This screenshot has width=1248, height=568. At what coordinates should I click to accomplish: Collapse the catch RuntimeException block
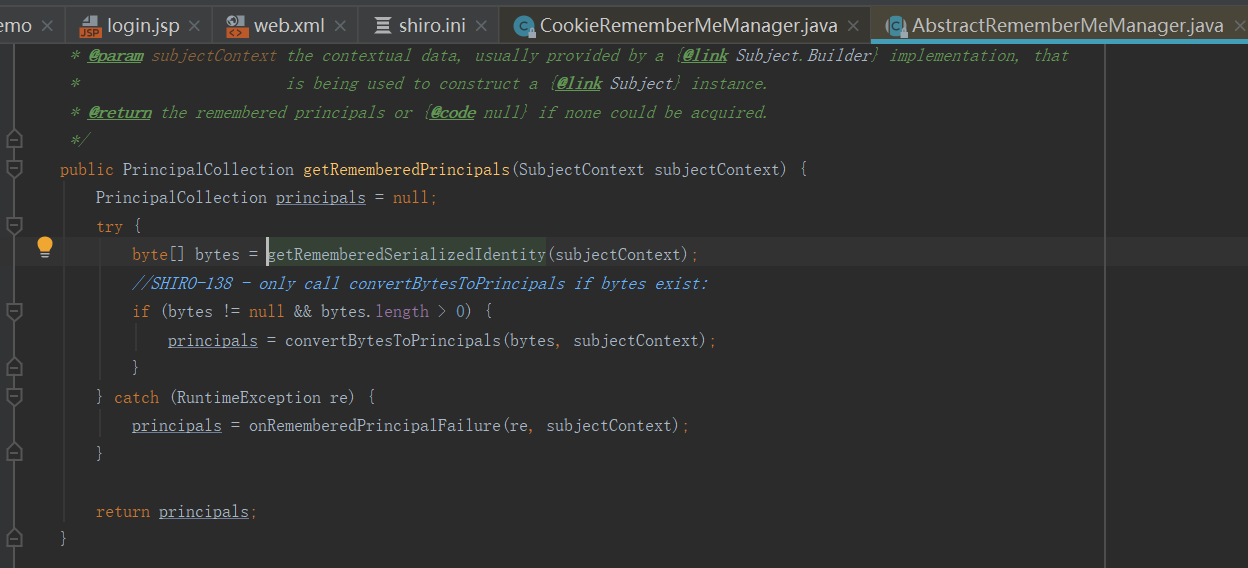point(14,397)
